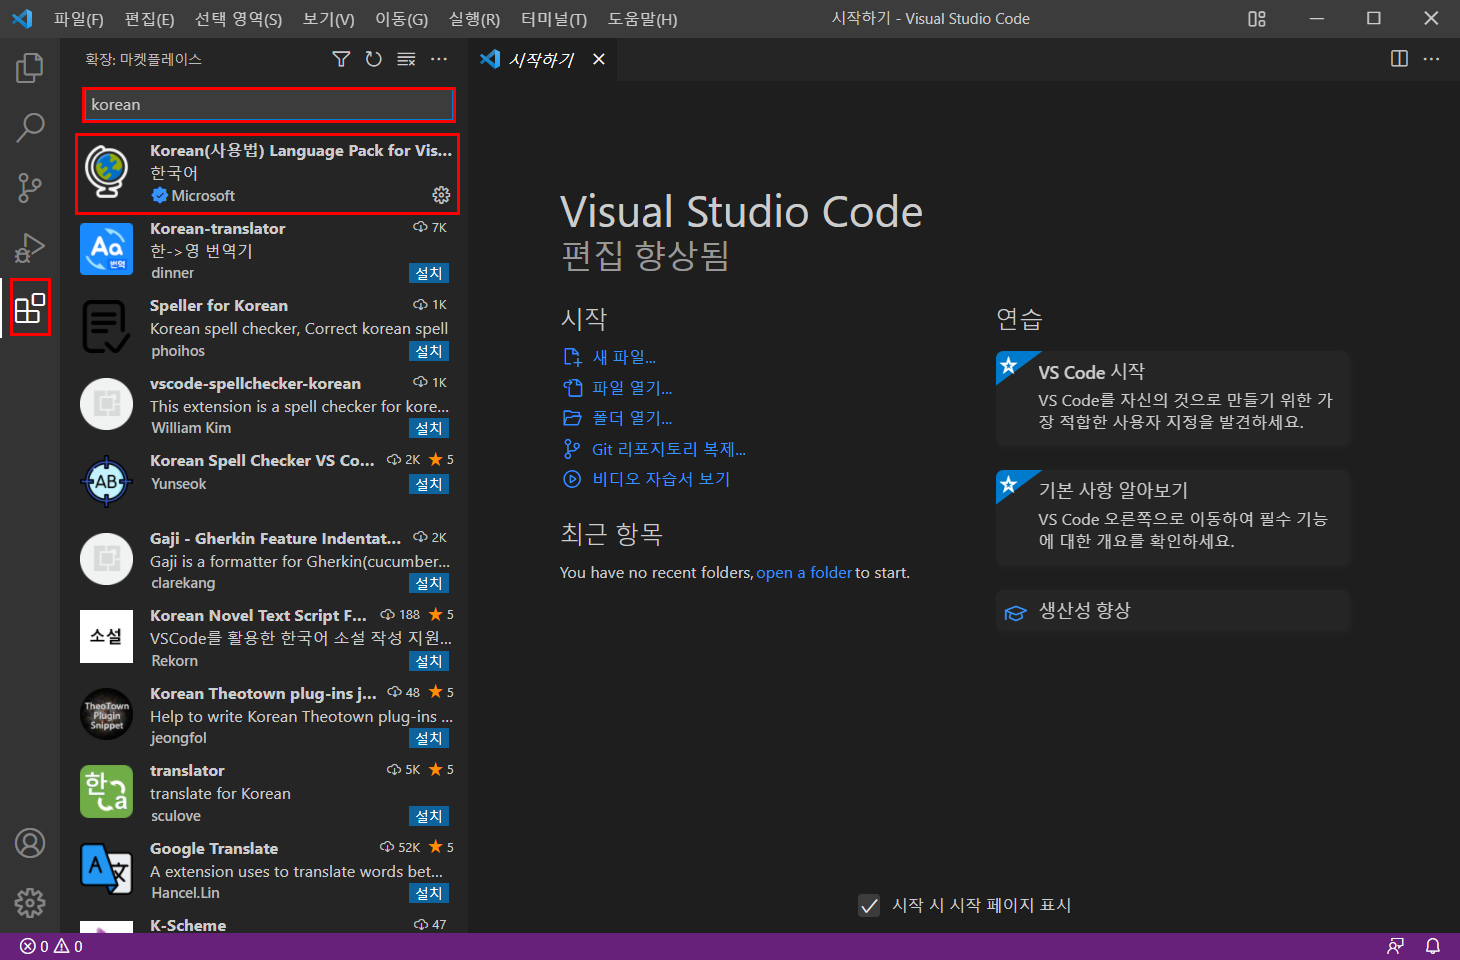Install Speller for Korean extension

coord(429,351)
